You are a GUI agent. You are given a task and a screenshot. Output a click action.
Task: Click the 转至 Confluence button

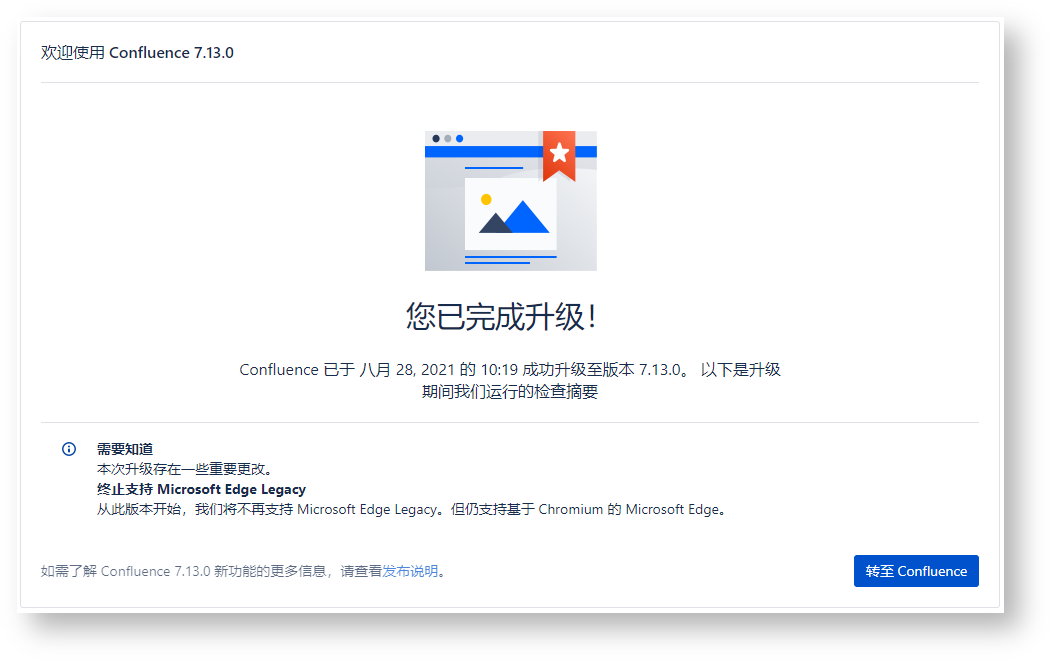915,571
